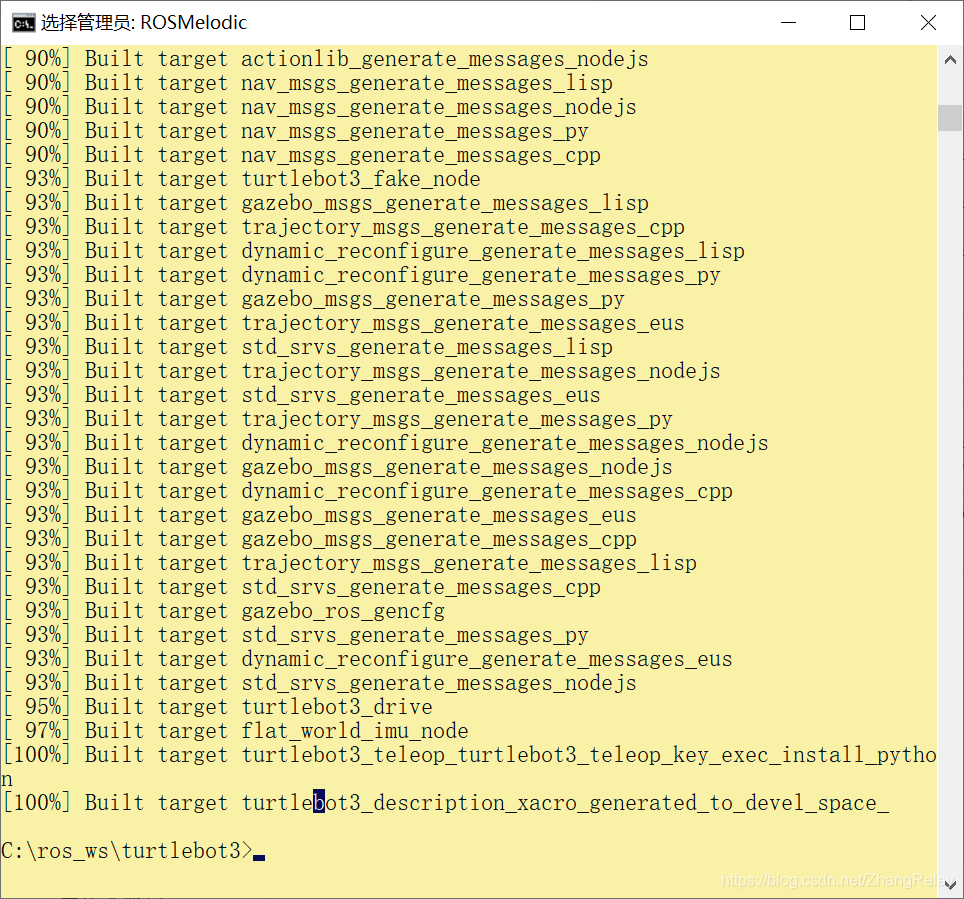This screenshot has height=899, width=964.
Task: Click the text 'nav_msgs_generate_messages_cpp'
Action: [421, 156]
